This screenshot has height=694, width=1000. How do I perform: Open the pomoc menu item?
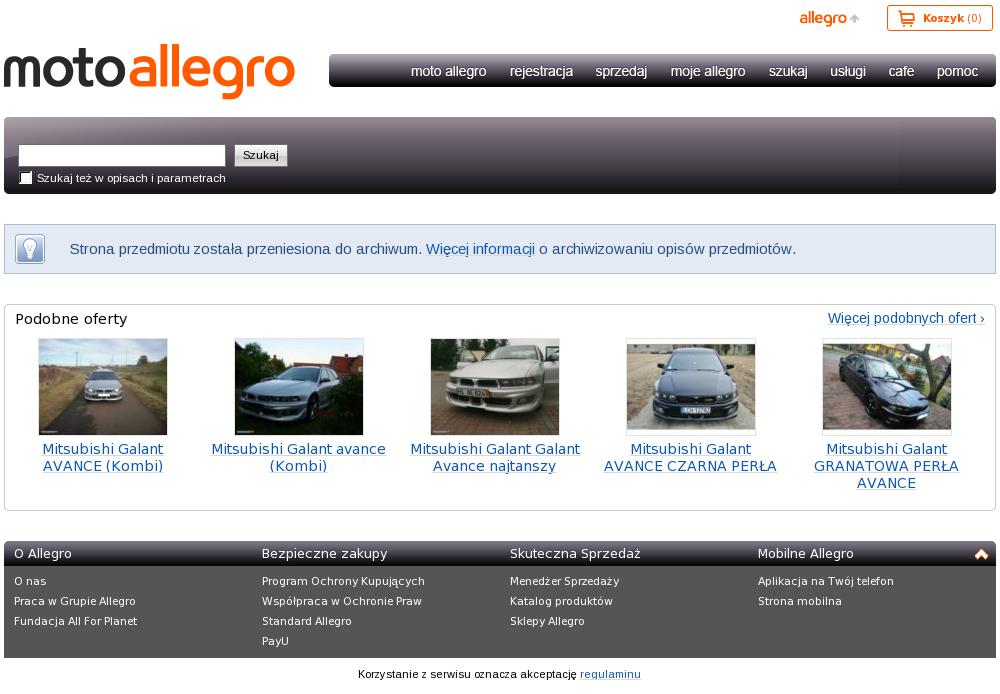957,71
